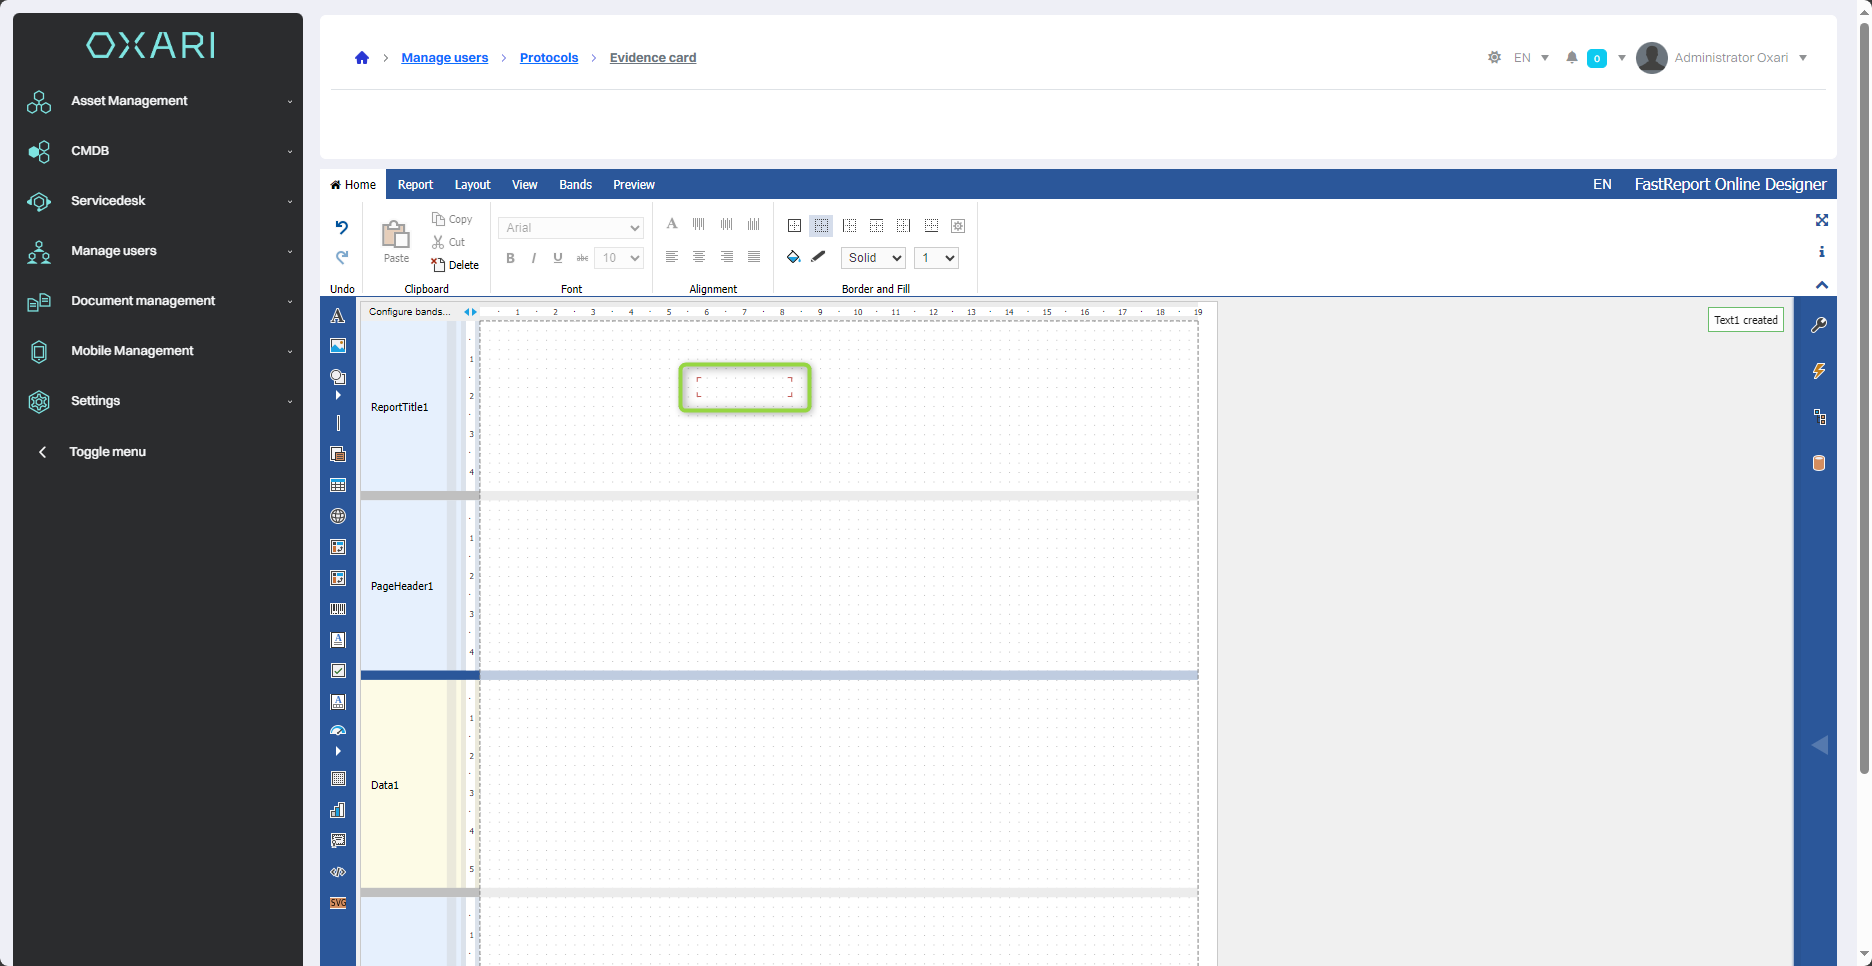This screenshot has height=966, width=1872.
Task: Pick the Table object tool
Action: [x=338, y=485]
